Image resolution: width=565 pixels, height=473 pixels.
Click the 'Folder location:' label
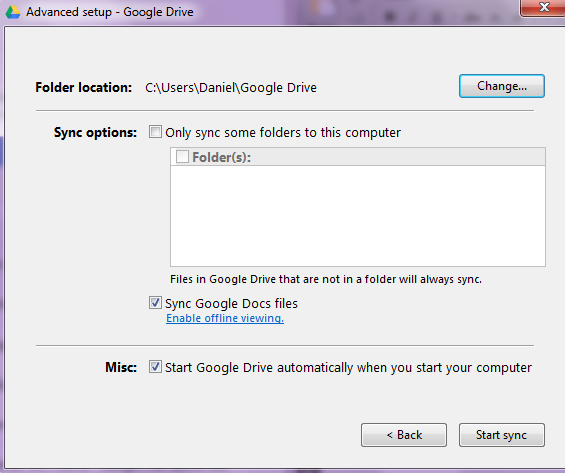[84, 88]
